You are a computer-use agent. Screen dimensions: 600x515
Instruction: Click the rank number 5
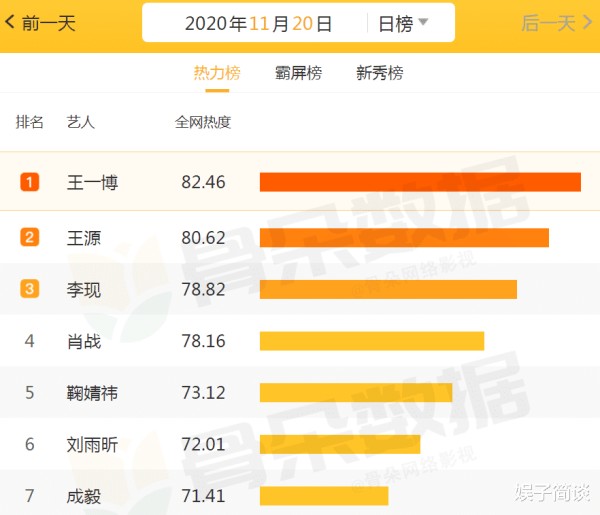29,393
